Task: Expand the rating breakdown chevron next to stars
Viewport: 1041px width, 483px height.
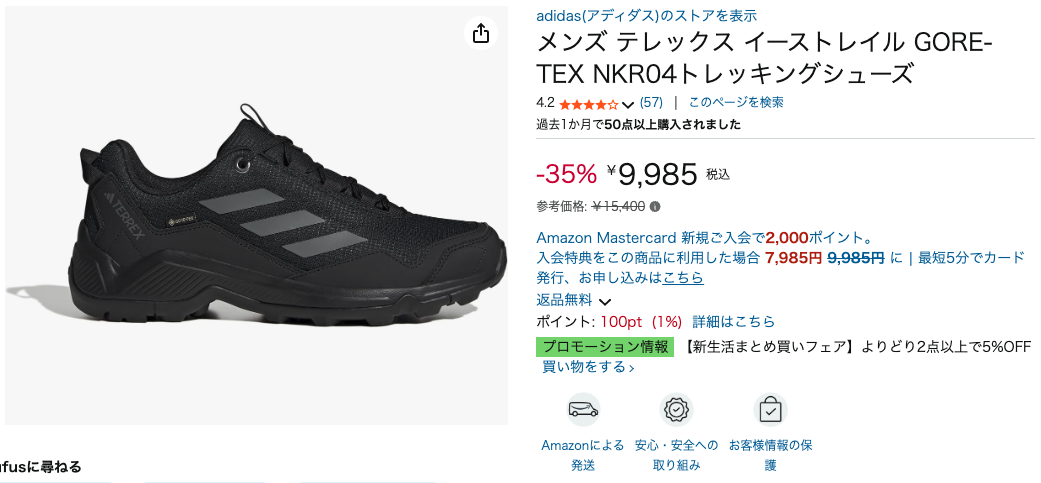Action: (x=628, y=104)
